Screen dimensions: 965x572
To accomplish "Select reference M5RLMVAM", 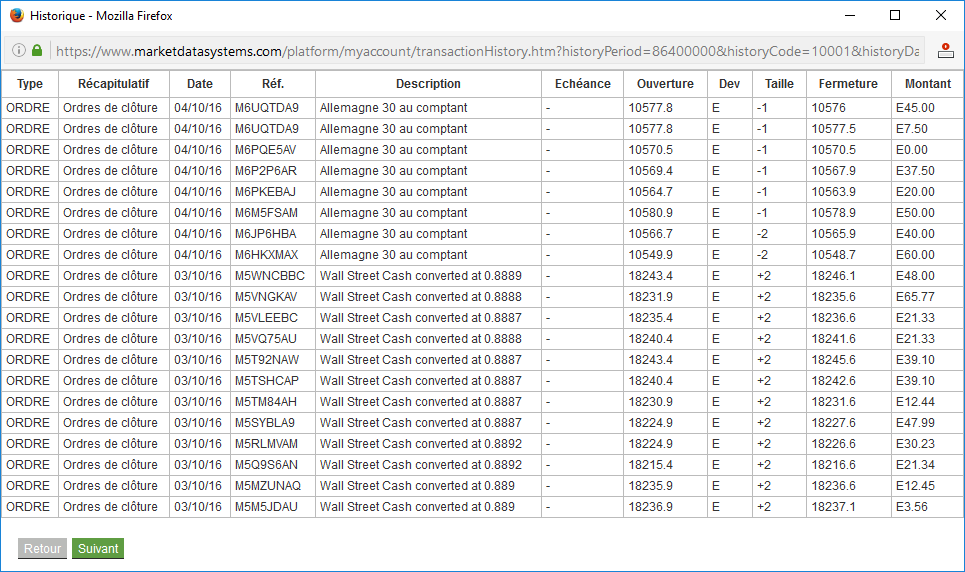I will coord(266,443).
